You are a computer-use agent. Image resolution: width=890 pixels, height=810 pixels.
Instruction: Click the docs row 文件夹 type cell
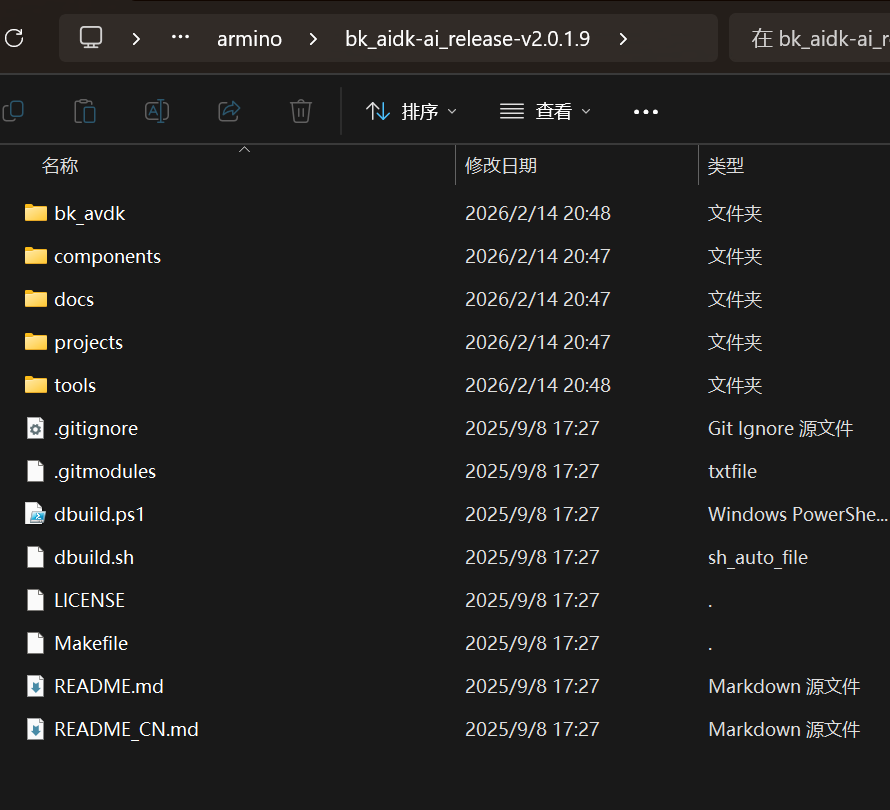734,299
